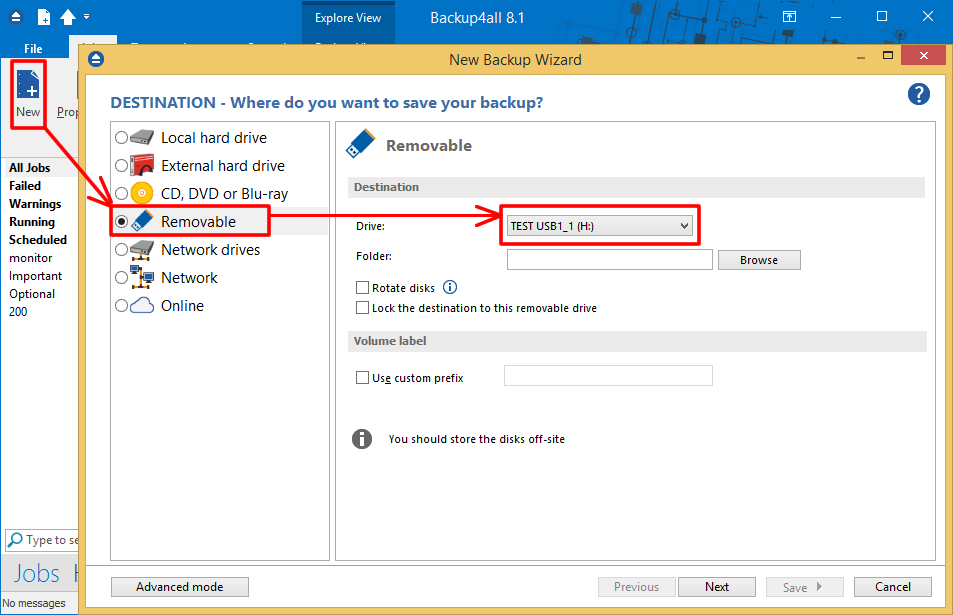The image size is (953, 615).
Task: Select the Running jobs filter
Action: [32, 222]
